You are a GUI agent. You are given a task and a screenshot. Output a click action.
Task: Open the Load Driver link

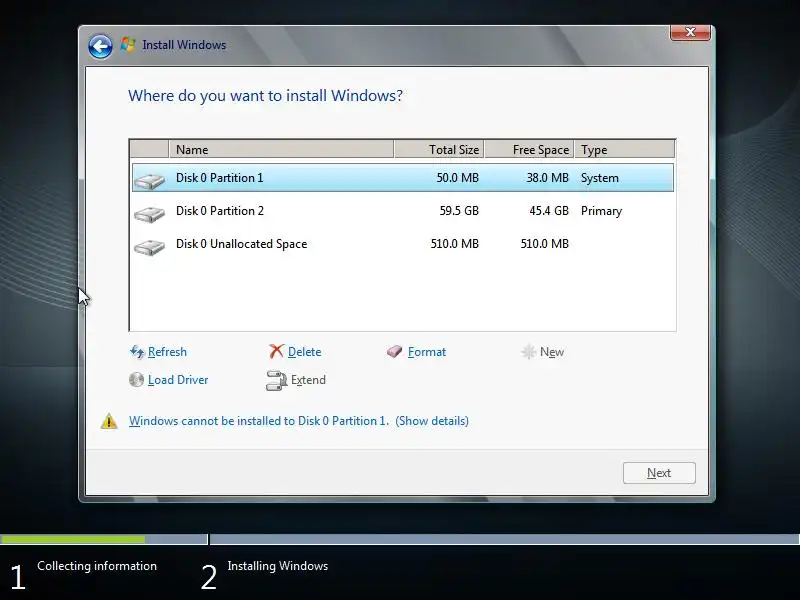(x=178, y=380)
